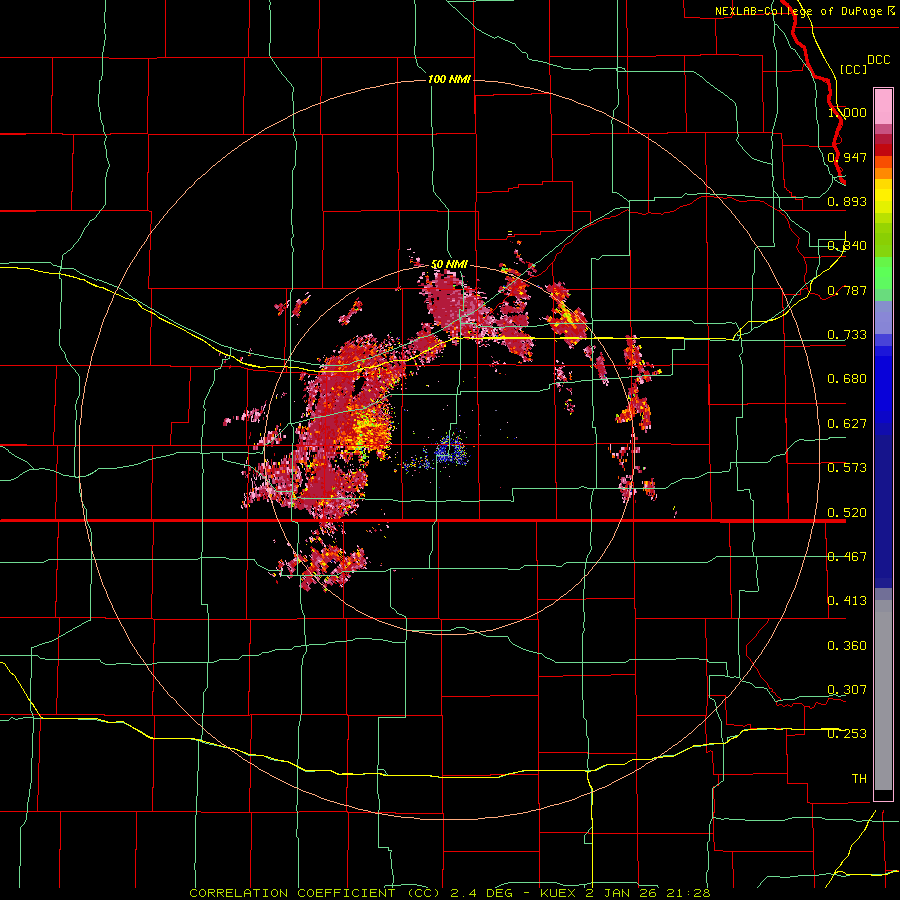Click the 0.893 value on the color scale
Image resolution: width=900 pixels, height=900 pixels.
tap(847, 201)
